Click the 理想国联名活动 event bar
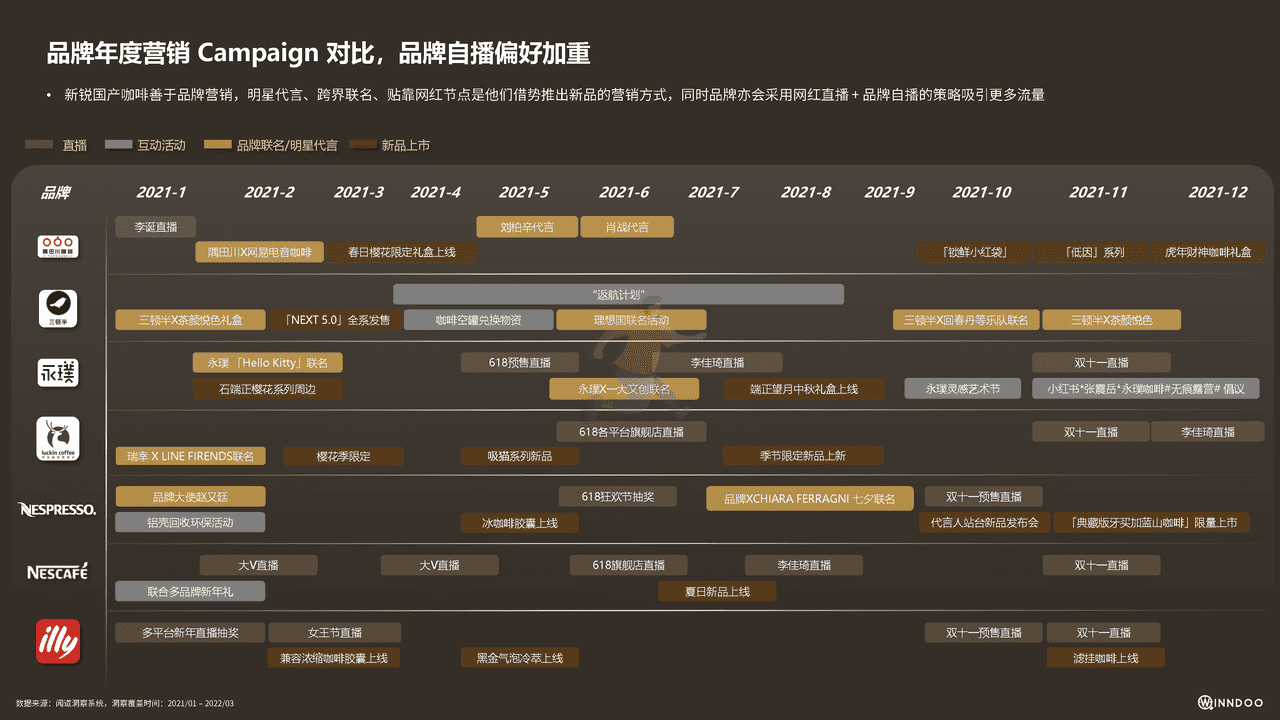The height and width of the screenshot is (720, 1280). pos(631,320)
